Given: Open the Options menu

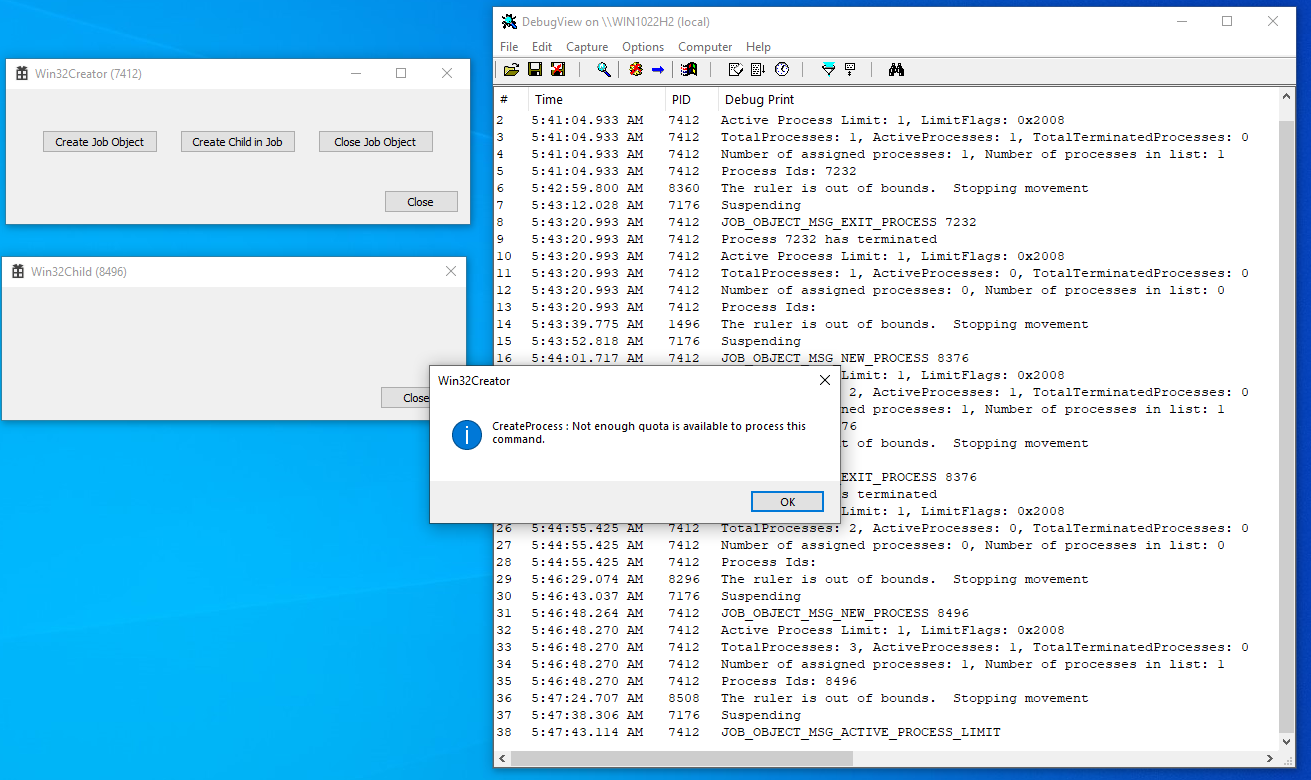Looking at the screenshot, I should (643, 47).
